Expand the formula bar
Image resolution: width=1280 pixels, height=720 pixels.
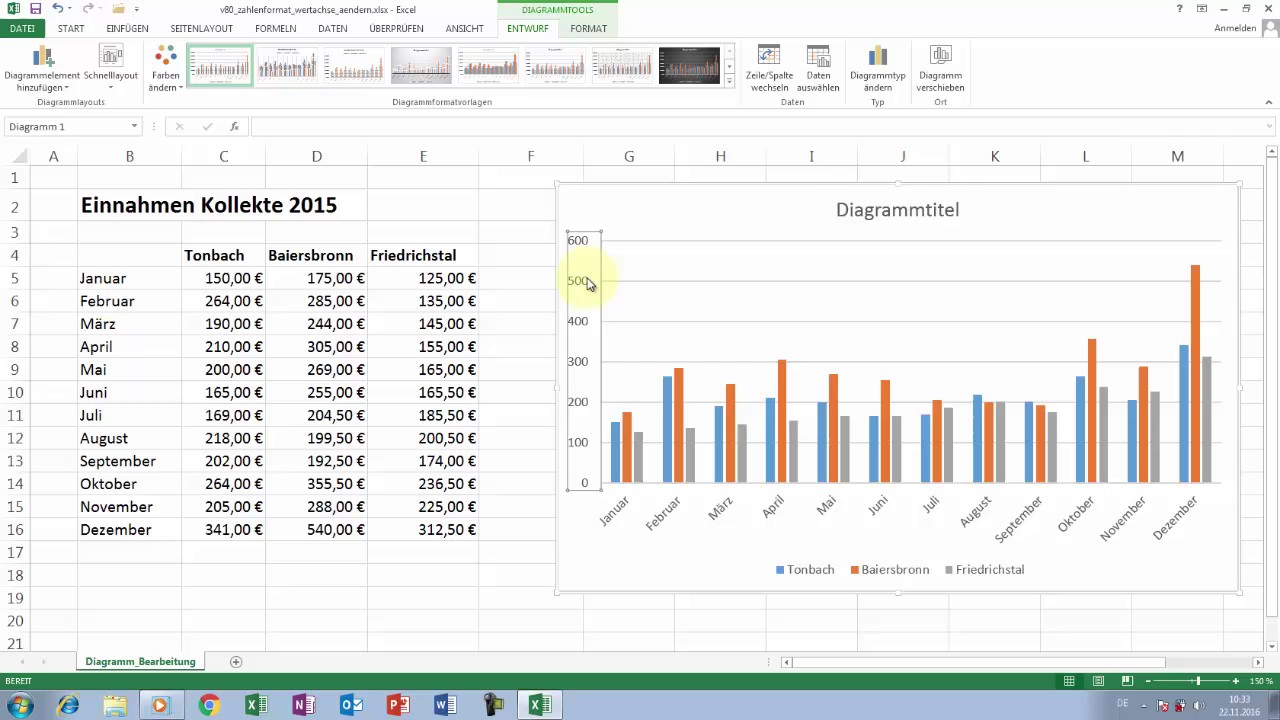click(x=1269, y=127)
